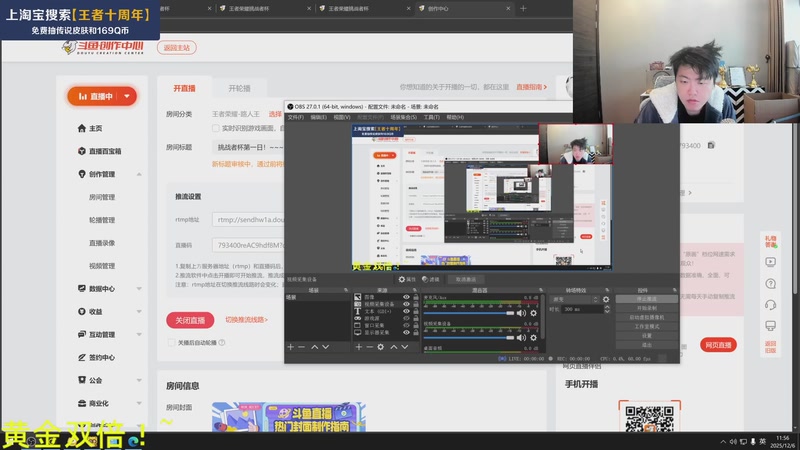Remove selected source with minus icon

pos(369,347)
